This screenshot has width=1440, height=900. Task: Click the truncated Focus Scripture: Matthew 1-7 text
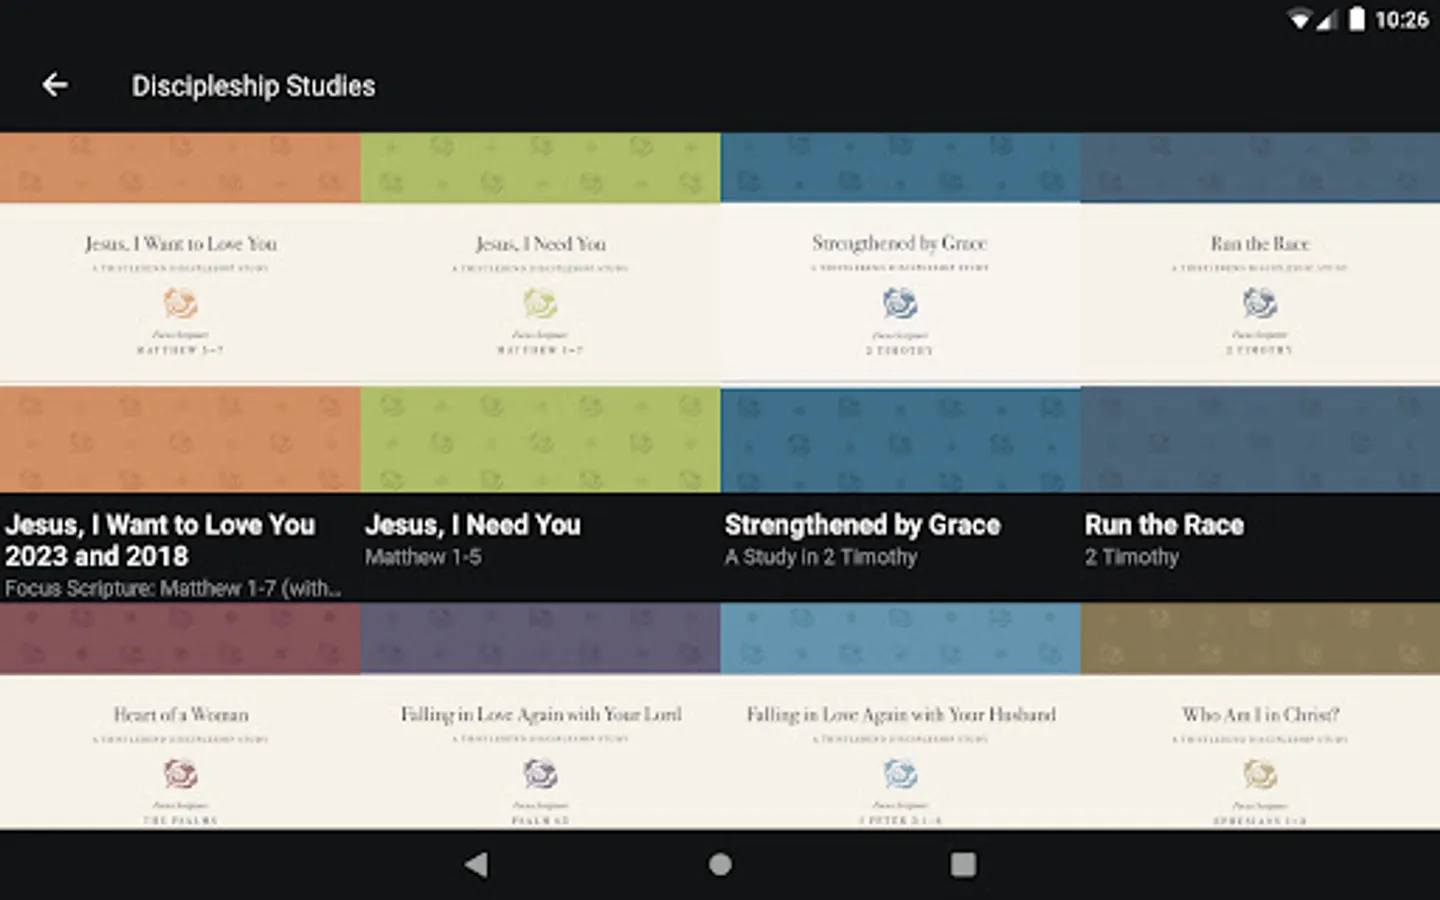[174, 590]
